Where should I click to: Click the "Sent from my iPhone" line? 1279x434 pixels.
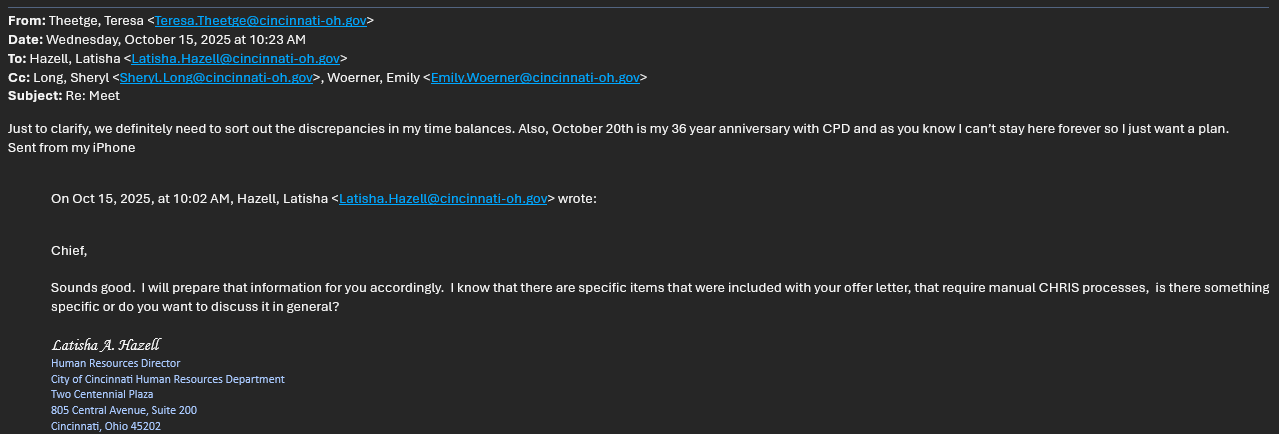pyautogui.click(x=71, y=148)
